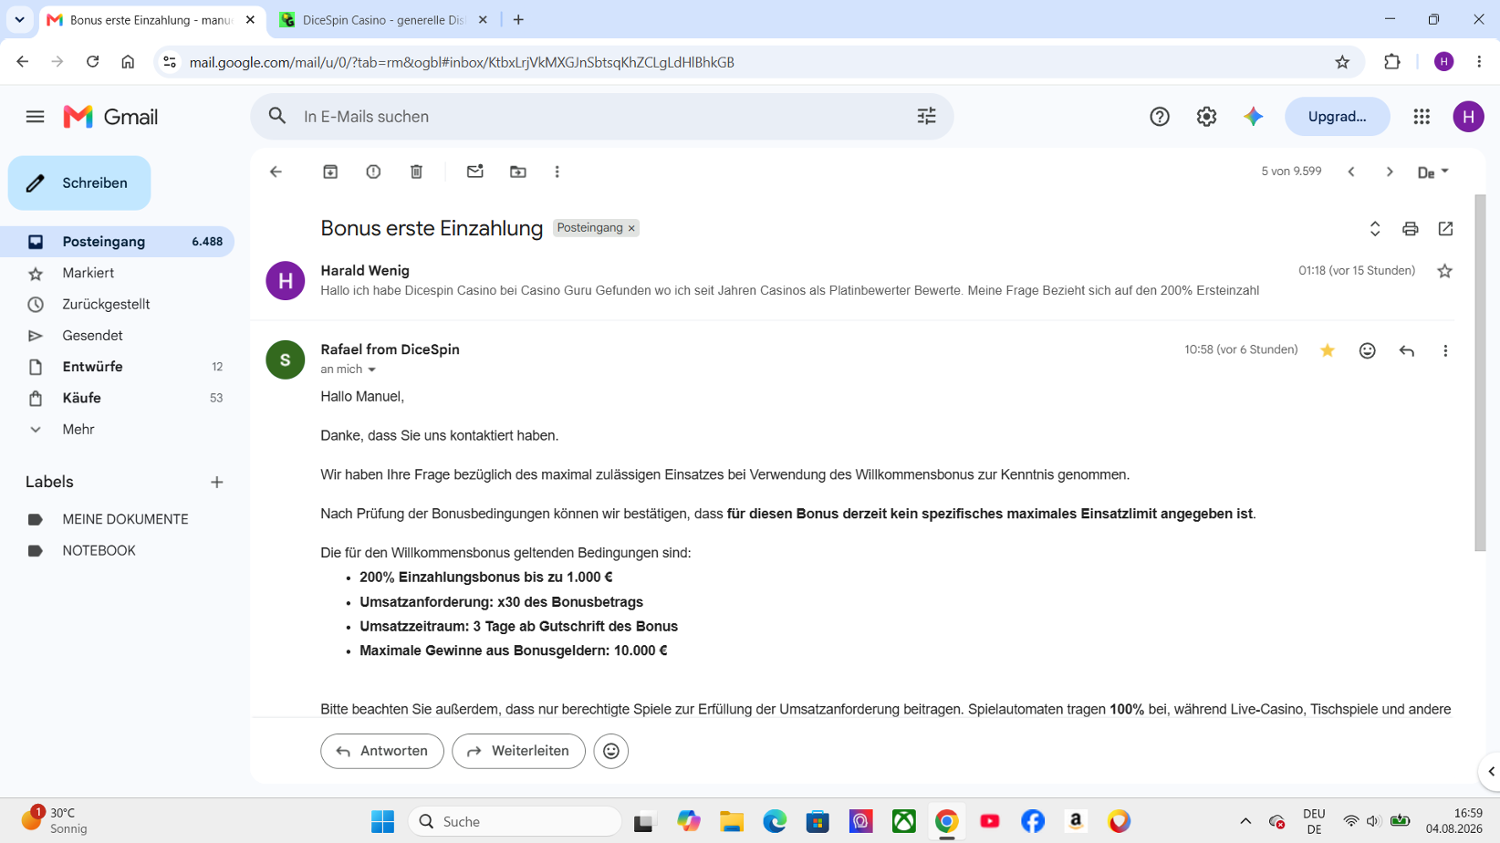Open Gmail support help icon
The width and height of the screenshot is (1500, 843).
pyautogui.click(x=1159, y=117)
